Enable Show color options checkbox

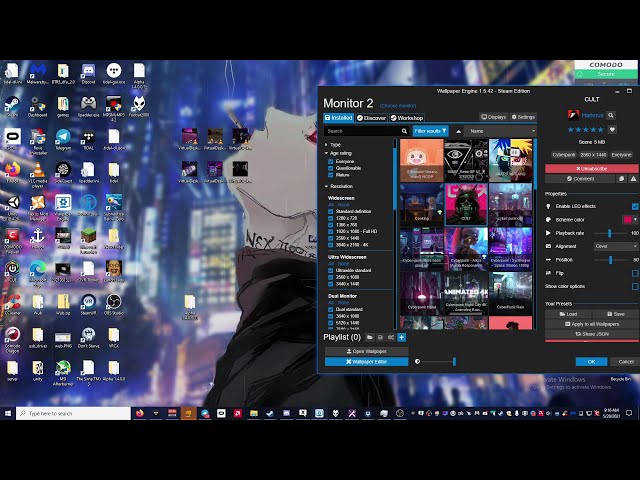tap(635, 287)
